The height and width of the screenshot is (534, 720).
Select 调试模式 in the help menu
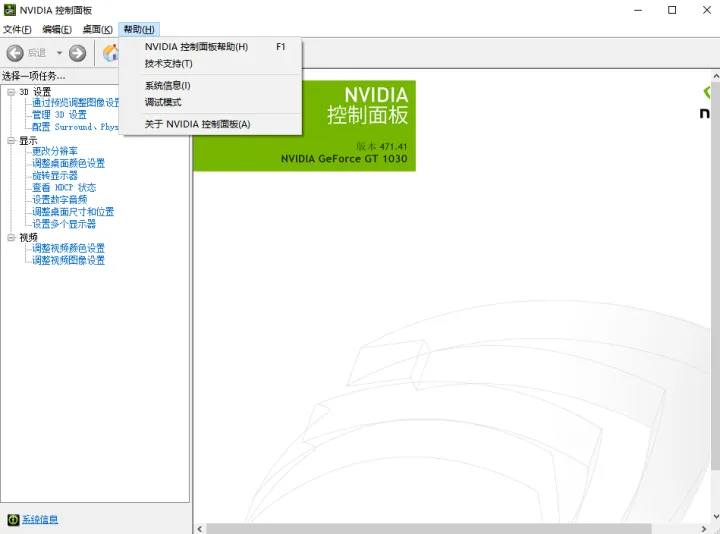click(210, 102)
